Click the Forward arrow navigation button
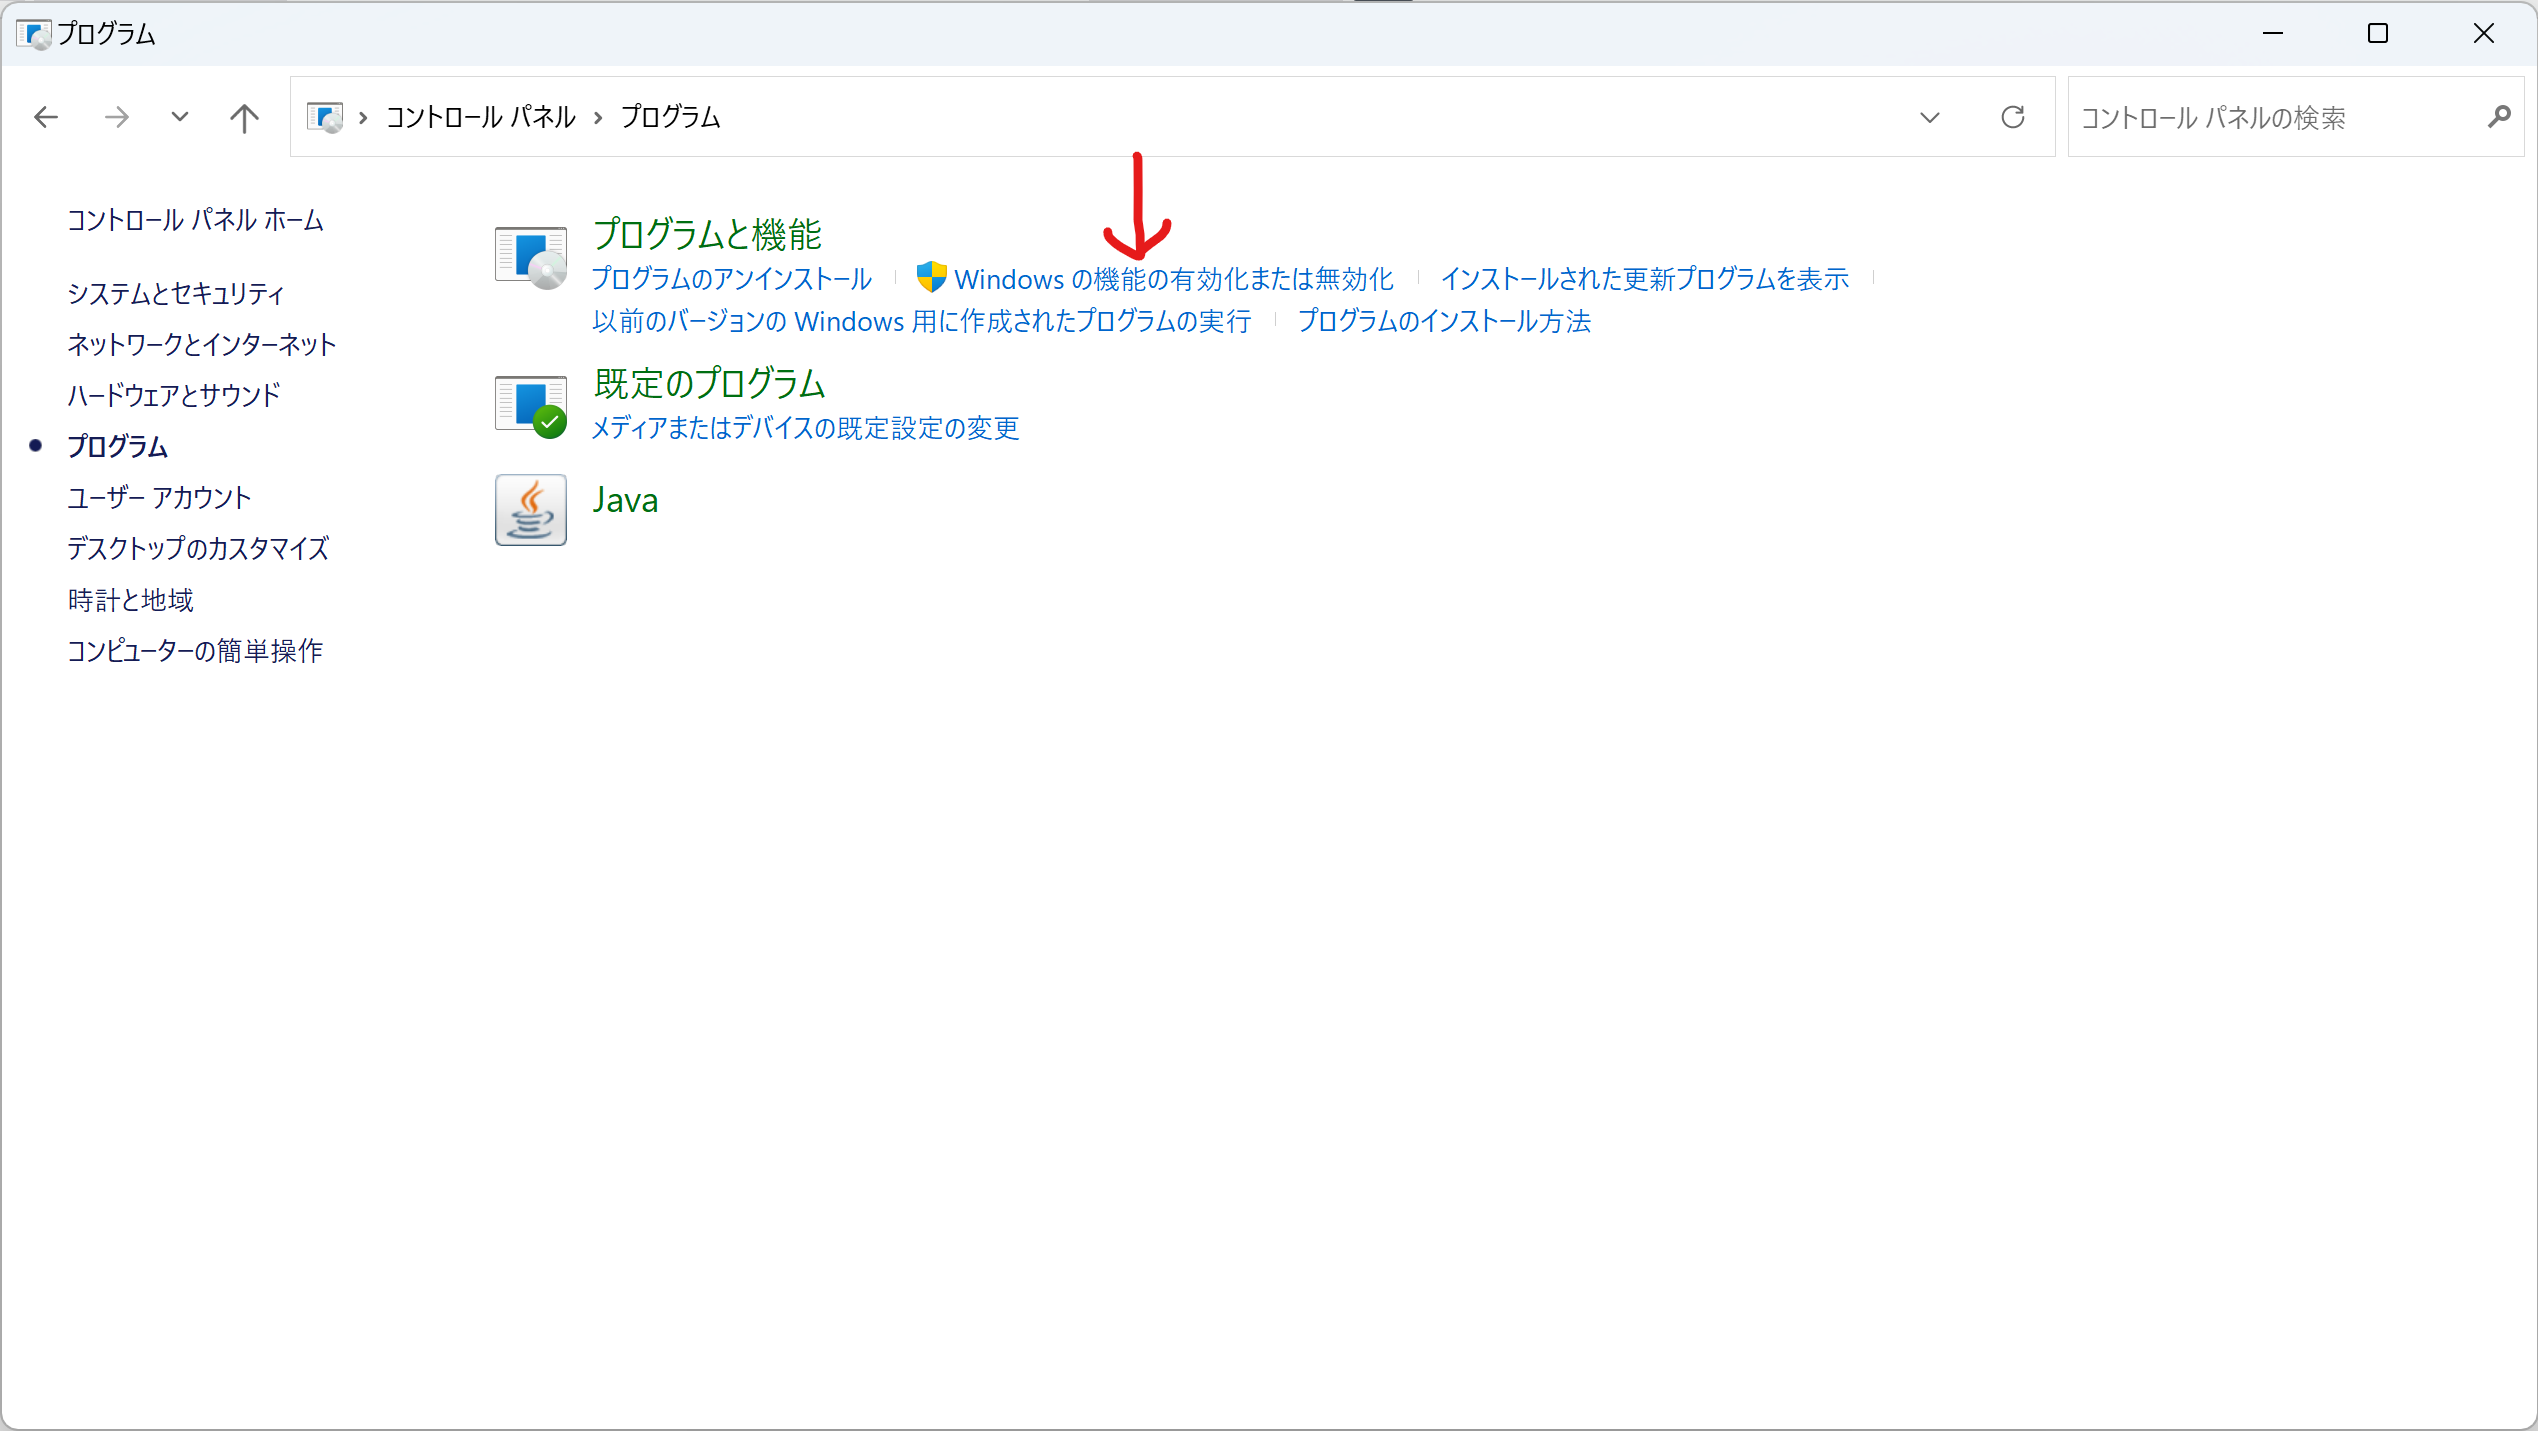Viewport: 2538px width, 1431px height. click(117, 117)
